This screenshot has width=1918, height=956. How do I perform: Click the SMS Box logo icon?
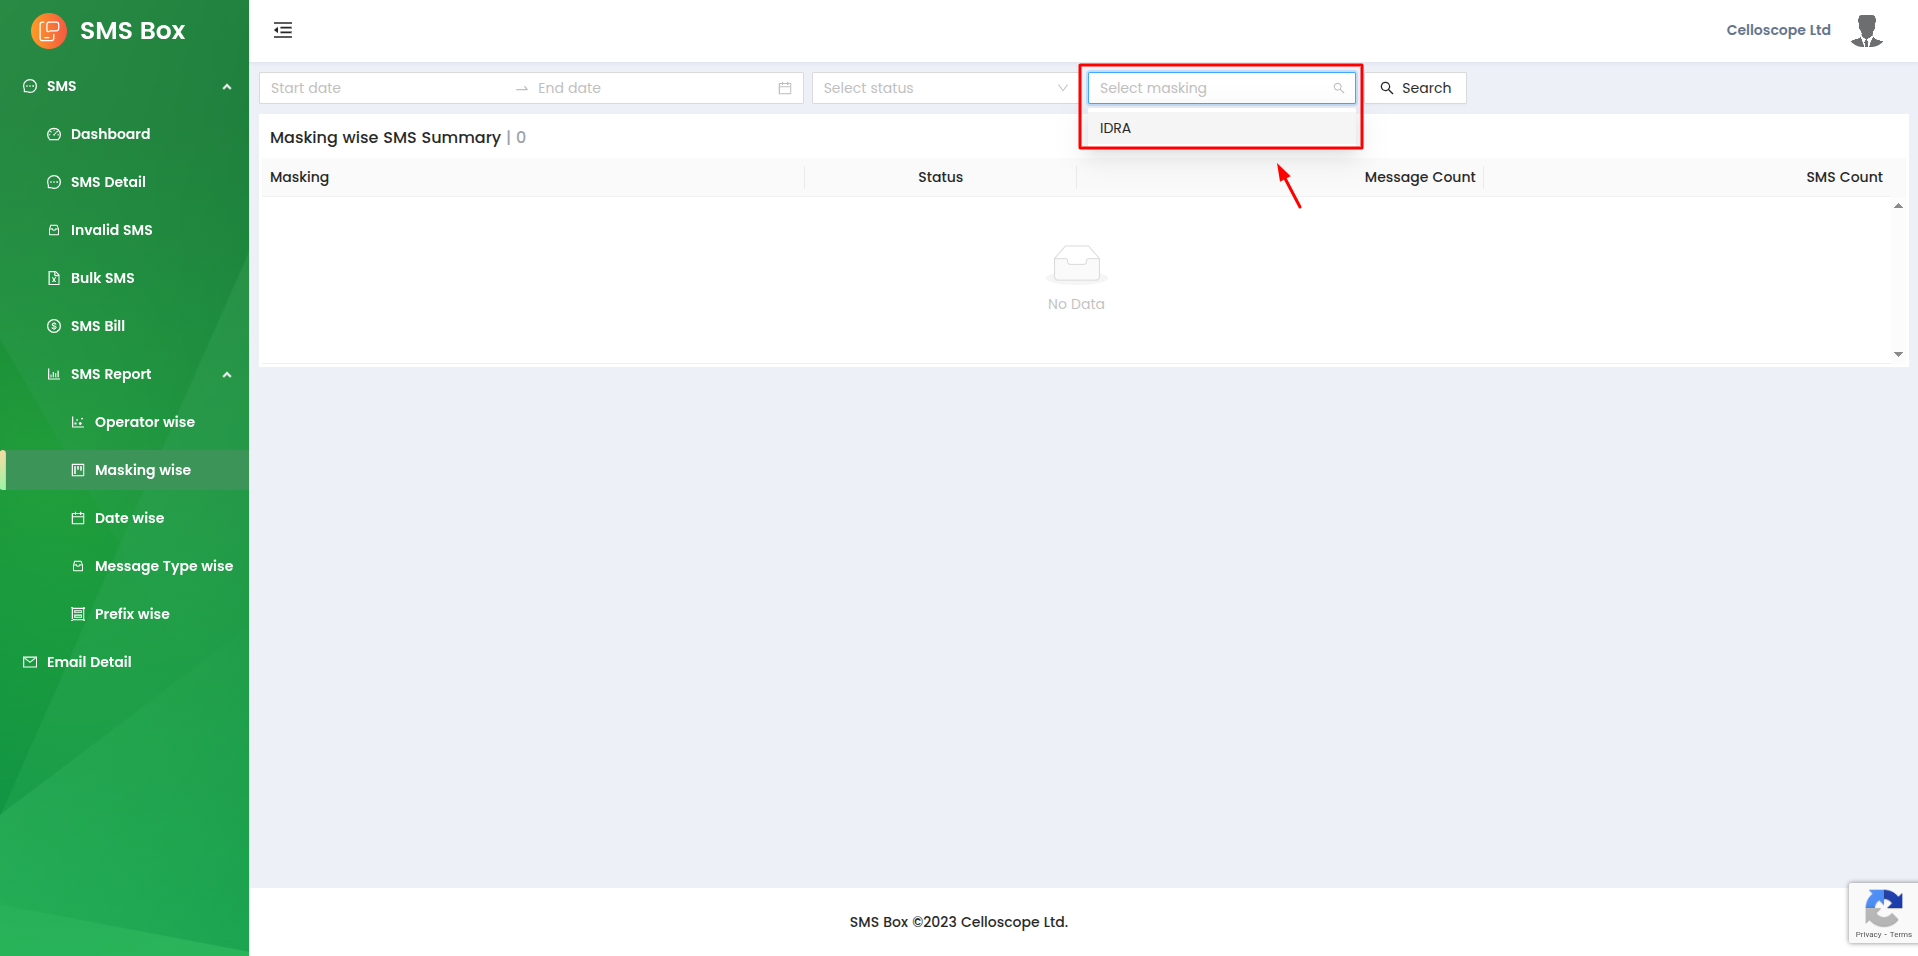(x=48, y=31)
